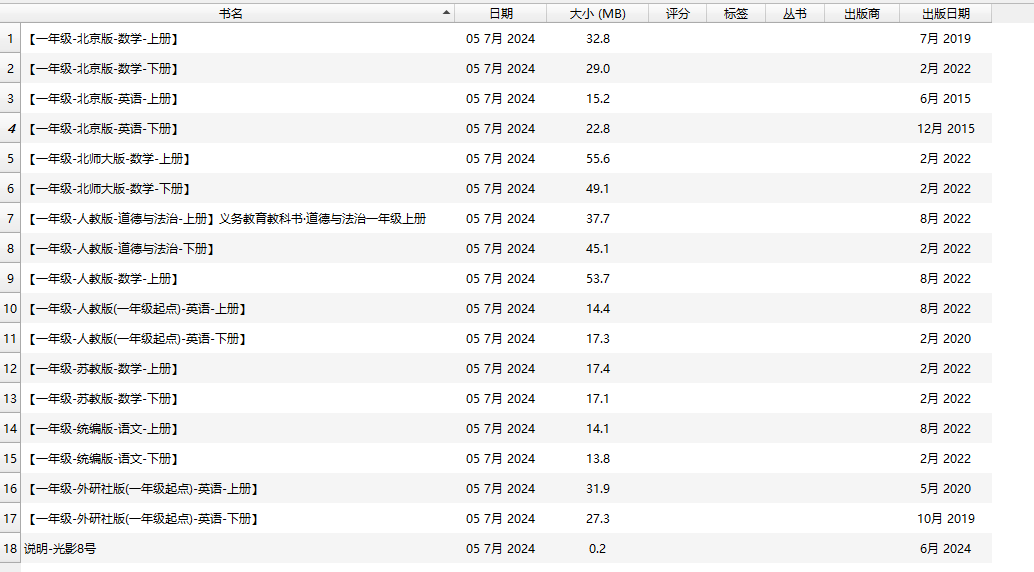Click size value 14.4

[598, 309]
